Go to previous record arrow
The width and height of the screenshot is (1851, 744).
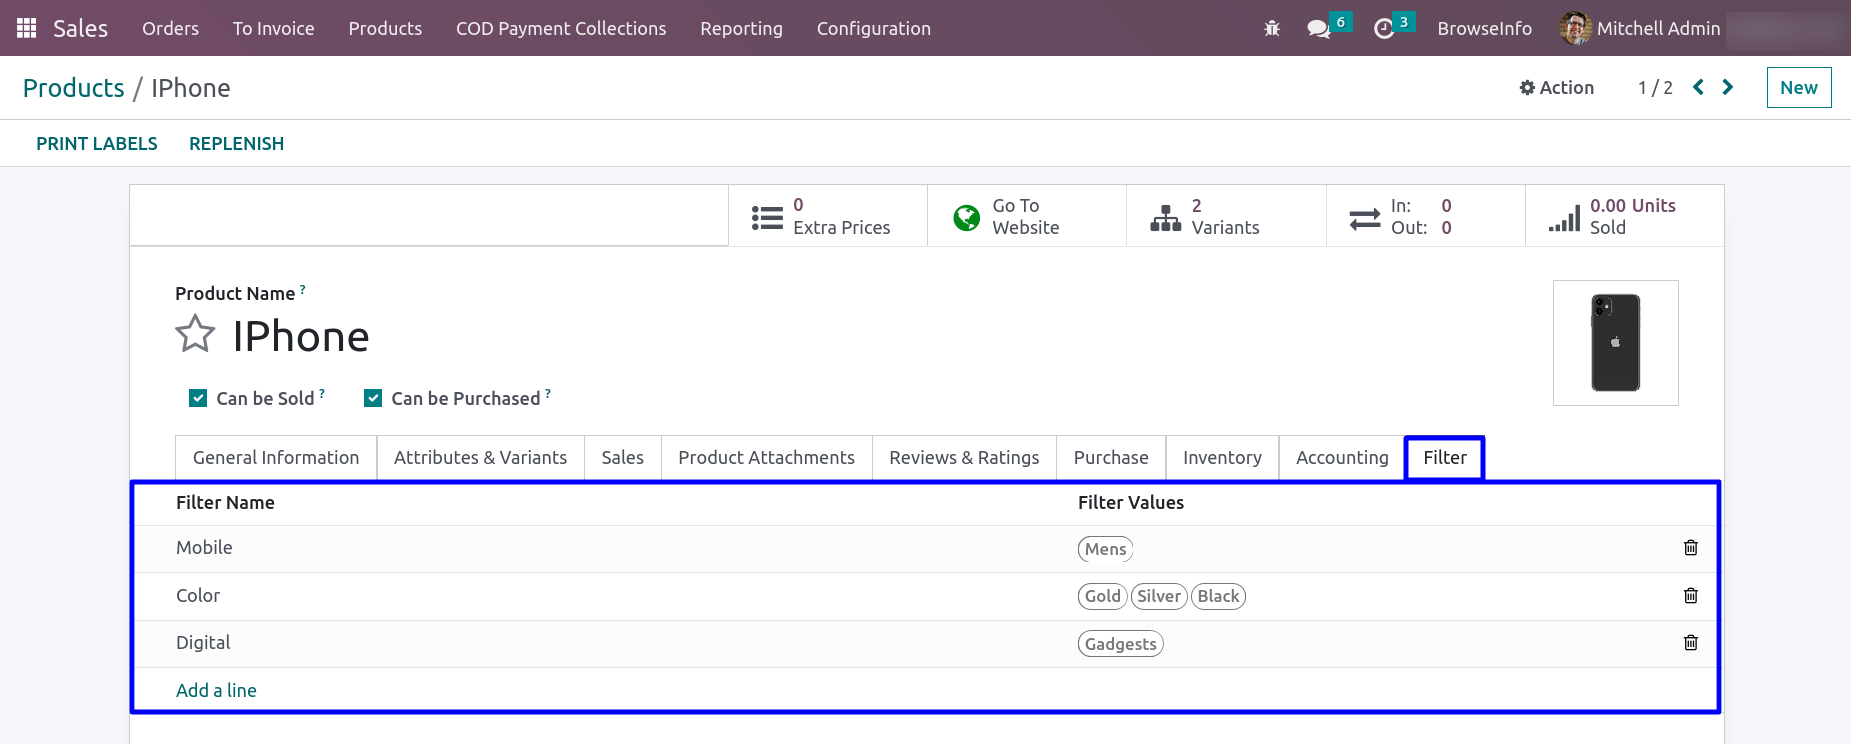pos(1698,87)
